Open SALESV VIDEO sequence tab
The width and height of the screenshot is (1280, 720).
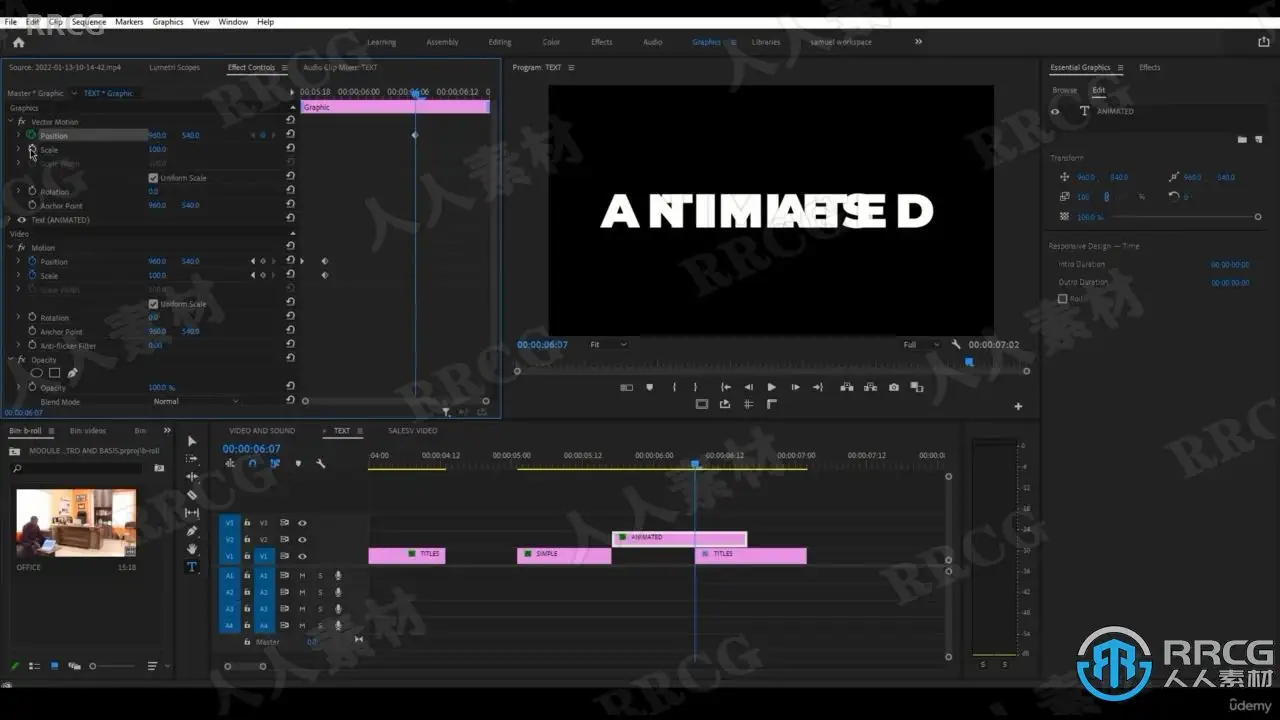[412, 431]
